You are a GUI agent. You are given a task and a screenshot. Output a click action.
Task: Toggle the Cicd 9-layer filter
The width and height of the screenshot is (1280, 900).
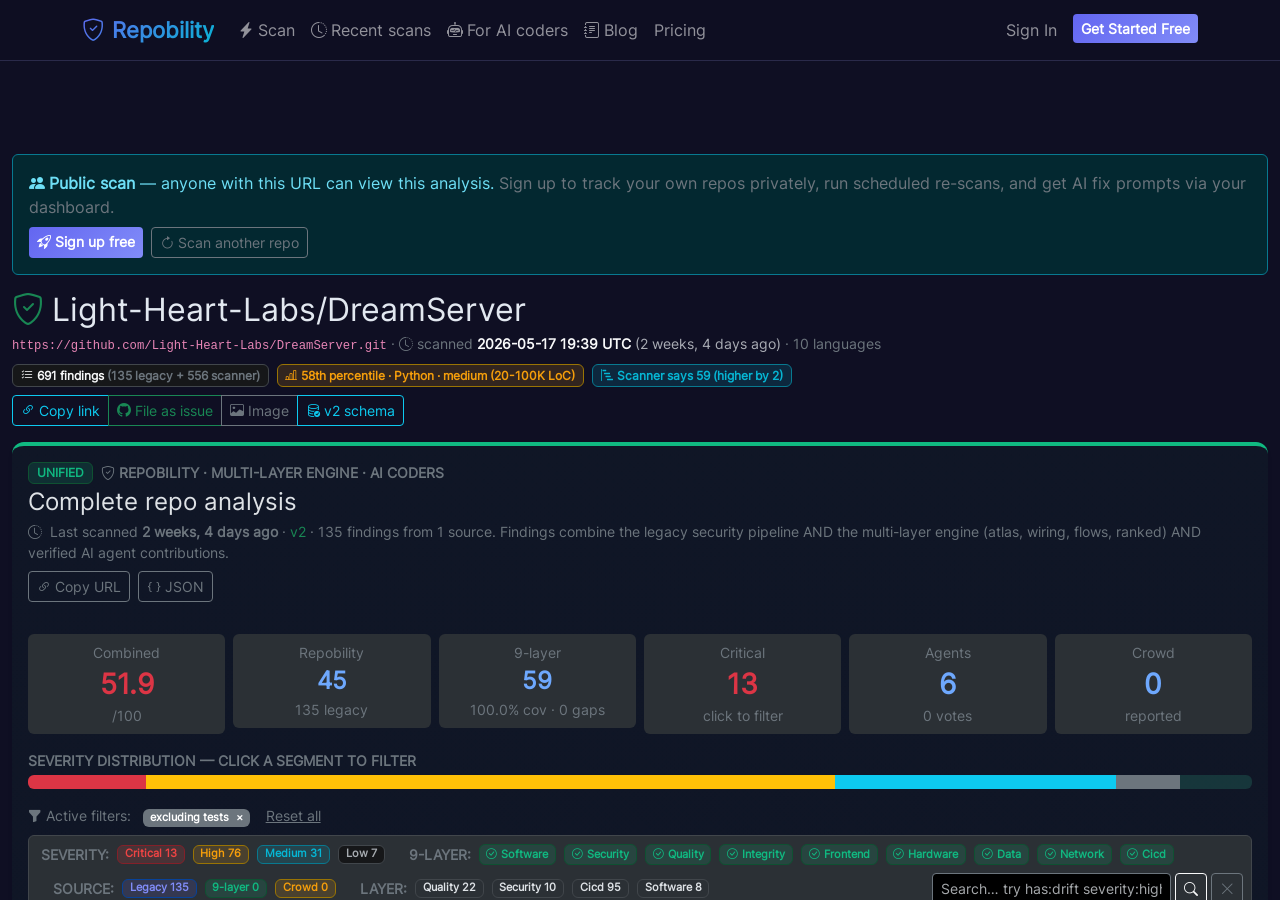coord(1146,854)
